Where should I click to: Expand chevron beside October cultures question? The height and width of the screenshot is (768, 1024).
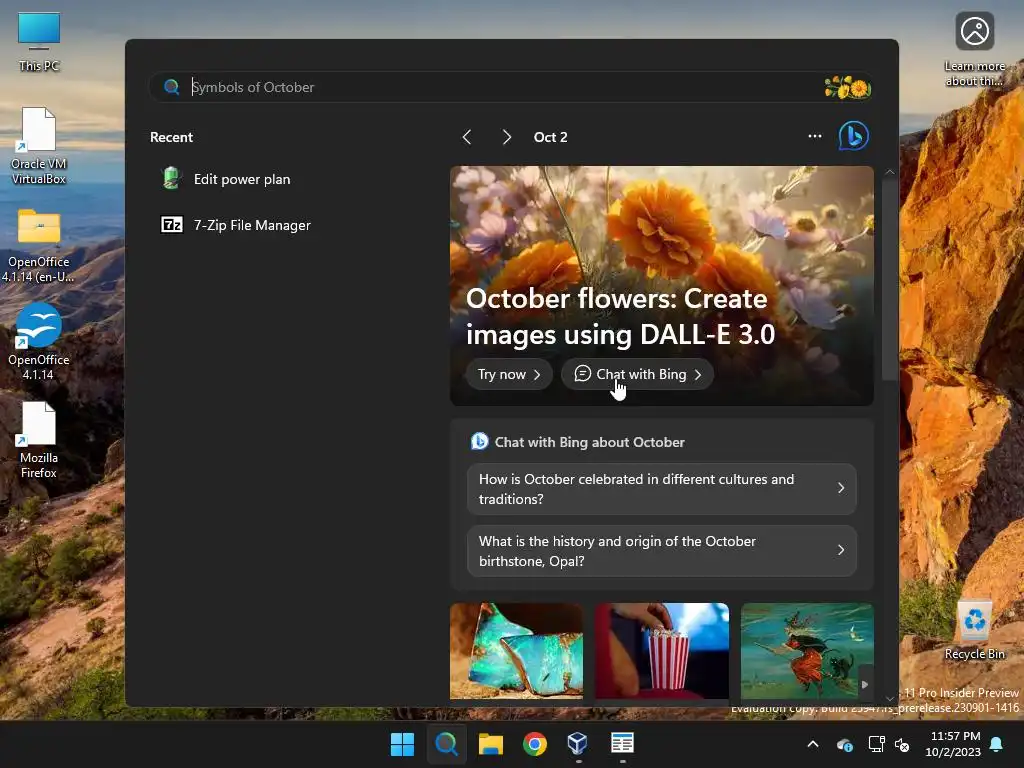840,488
